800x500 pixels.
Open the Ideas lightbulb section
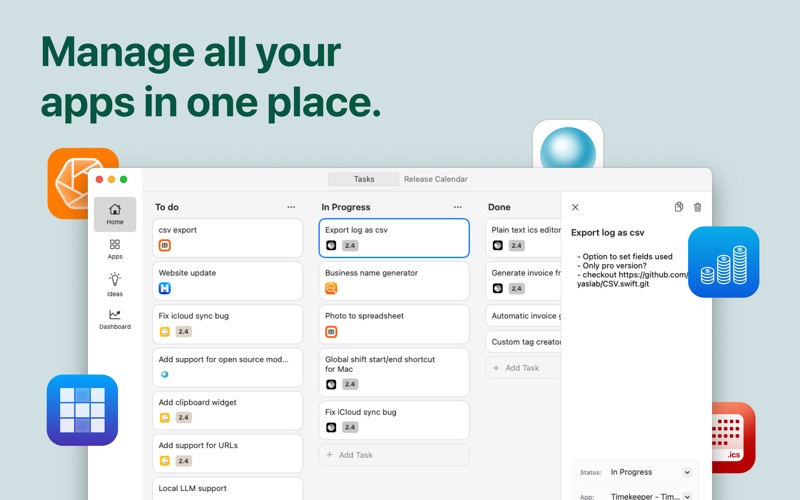(x=115, y=284)
